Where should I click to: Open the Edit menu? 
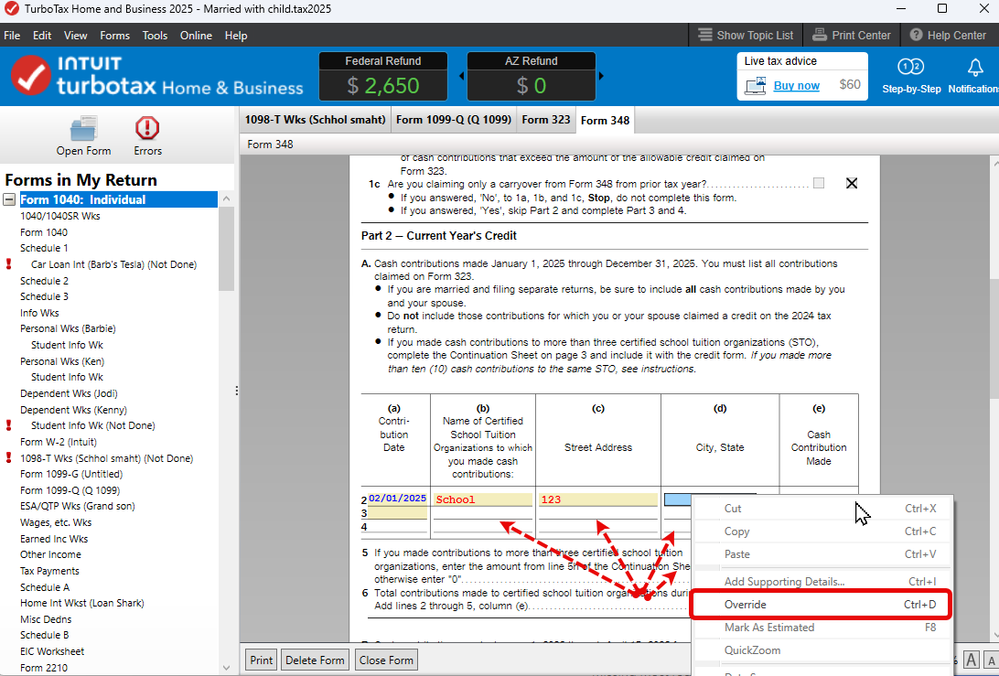42,36
